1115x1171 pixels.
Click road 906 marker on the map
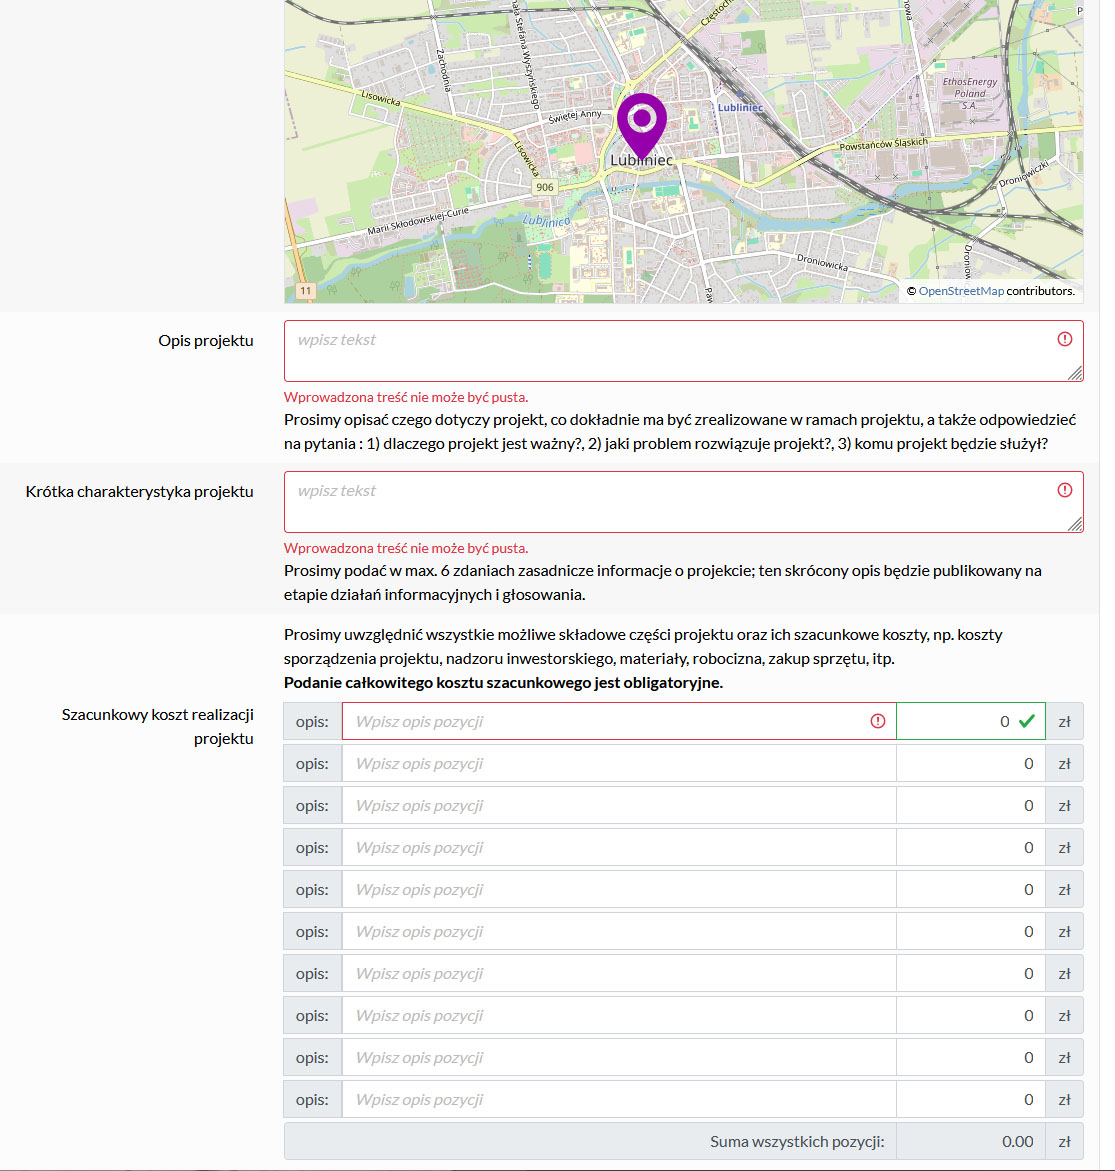[x=544, y=187]
